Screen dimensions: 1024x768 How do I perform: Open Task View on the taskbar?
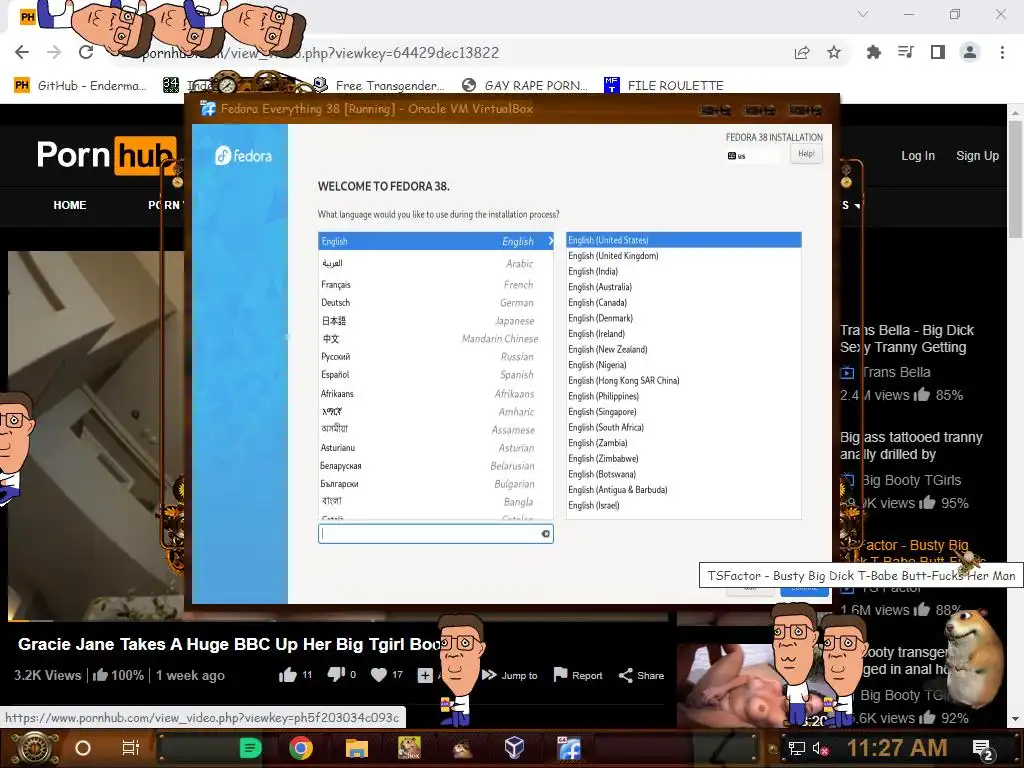[131, 748]
